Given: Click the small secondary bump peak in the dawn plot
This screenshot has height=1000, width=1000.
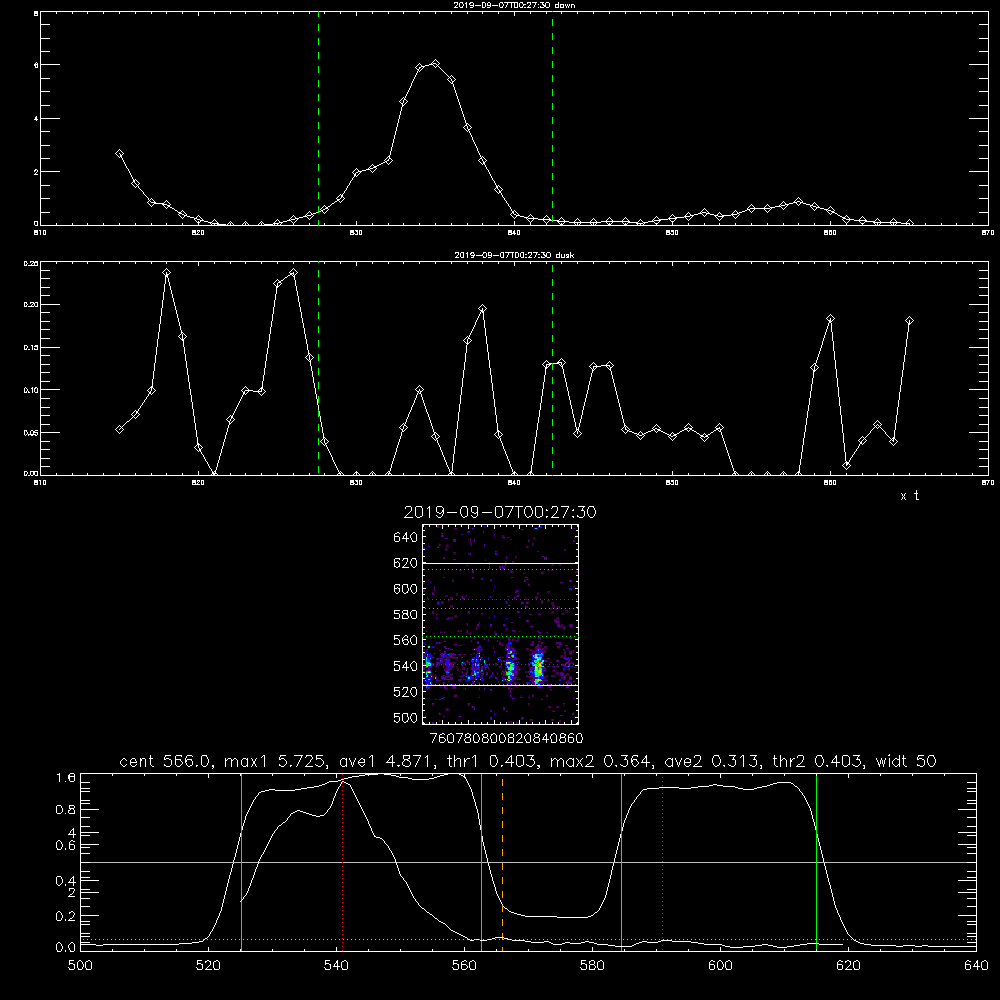Looking at the screenshot, I should [x=798, y=202].
